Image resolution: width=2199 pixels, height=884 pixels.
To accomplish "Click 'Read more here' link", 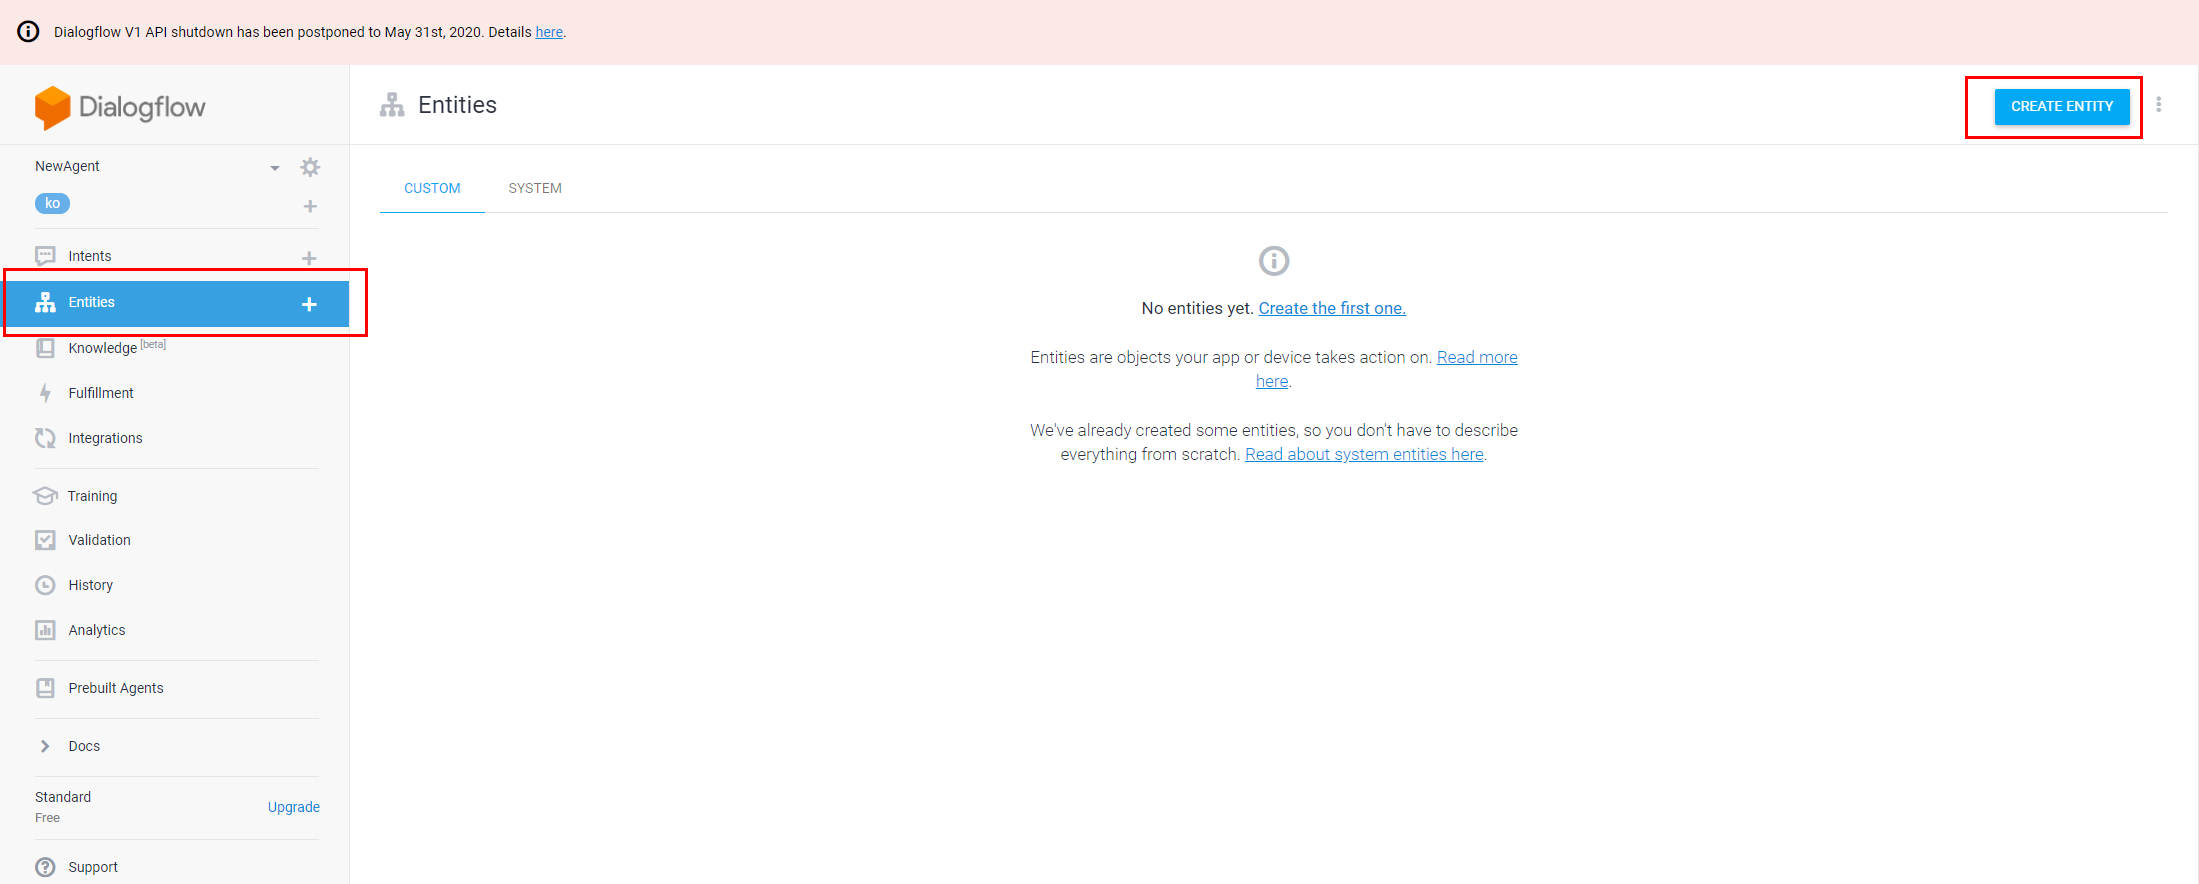I will [1477, 357].
